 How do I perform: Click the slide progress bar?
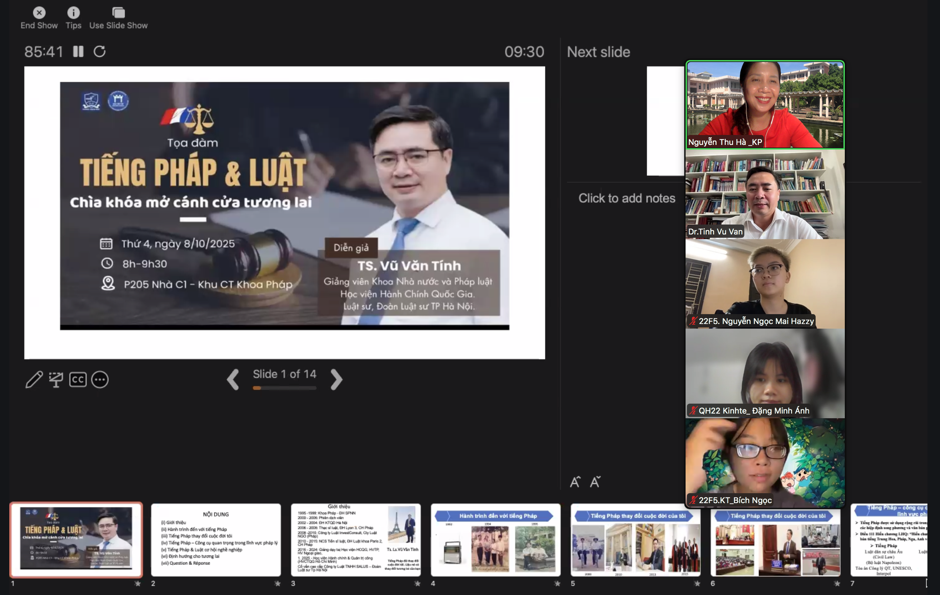click(x=284, y=388)
